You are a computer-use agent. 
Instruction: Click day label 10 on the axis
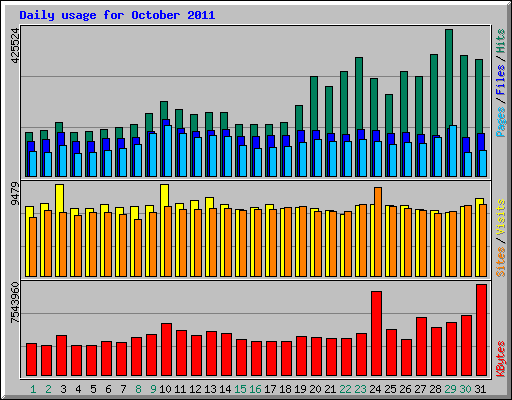[165, 389]
